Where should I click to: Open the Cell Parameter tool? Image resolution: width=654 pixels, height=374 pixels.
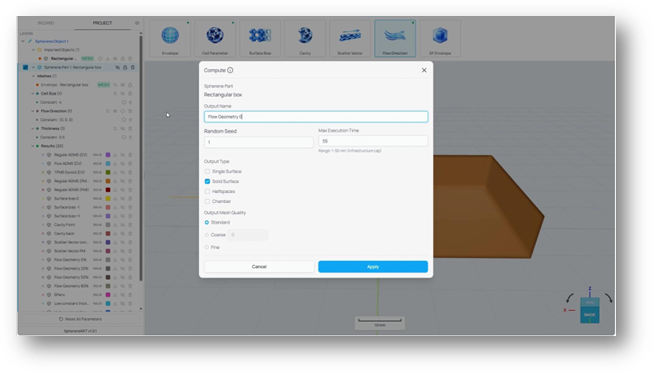tap(215, 38)
